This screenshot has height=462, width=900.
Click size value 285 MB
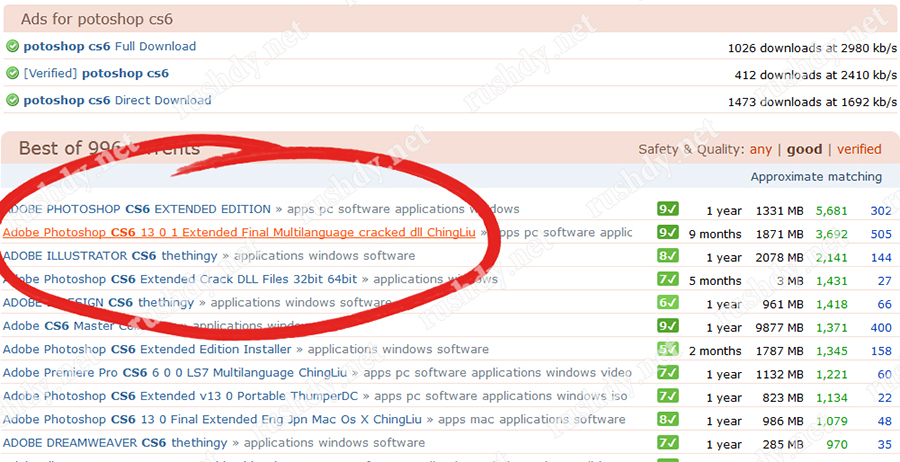coord(783,445)
